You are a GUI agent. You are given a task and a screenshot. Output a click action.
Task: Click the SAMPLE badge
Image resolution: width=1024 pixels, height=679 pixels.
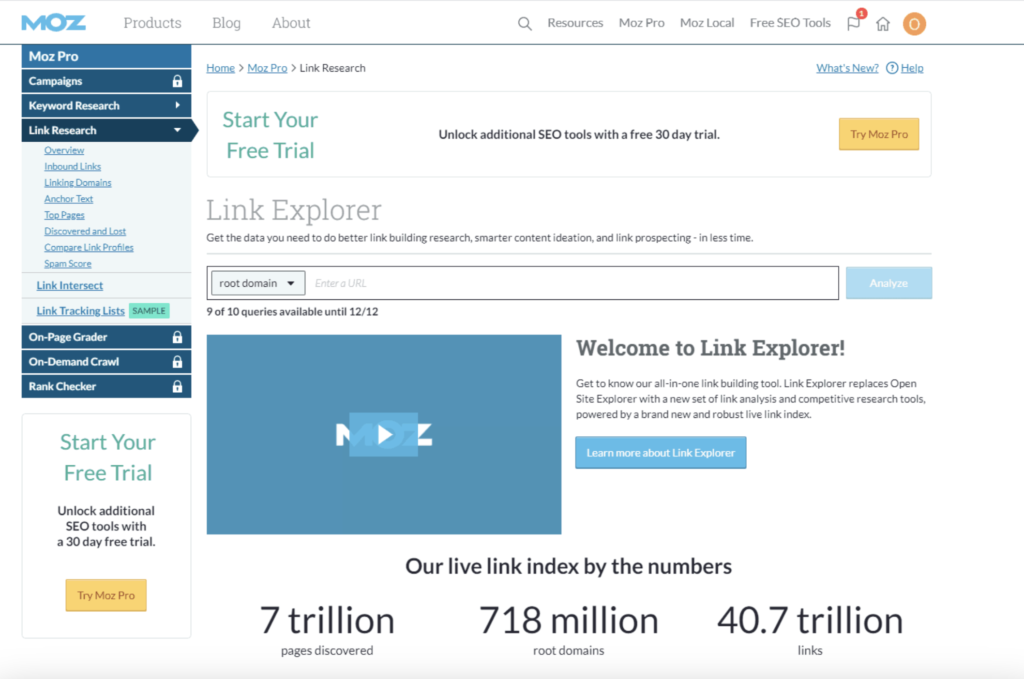149,311
